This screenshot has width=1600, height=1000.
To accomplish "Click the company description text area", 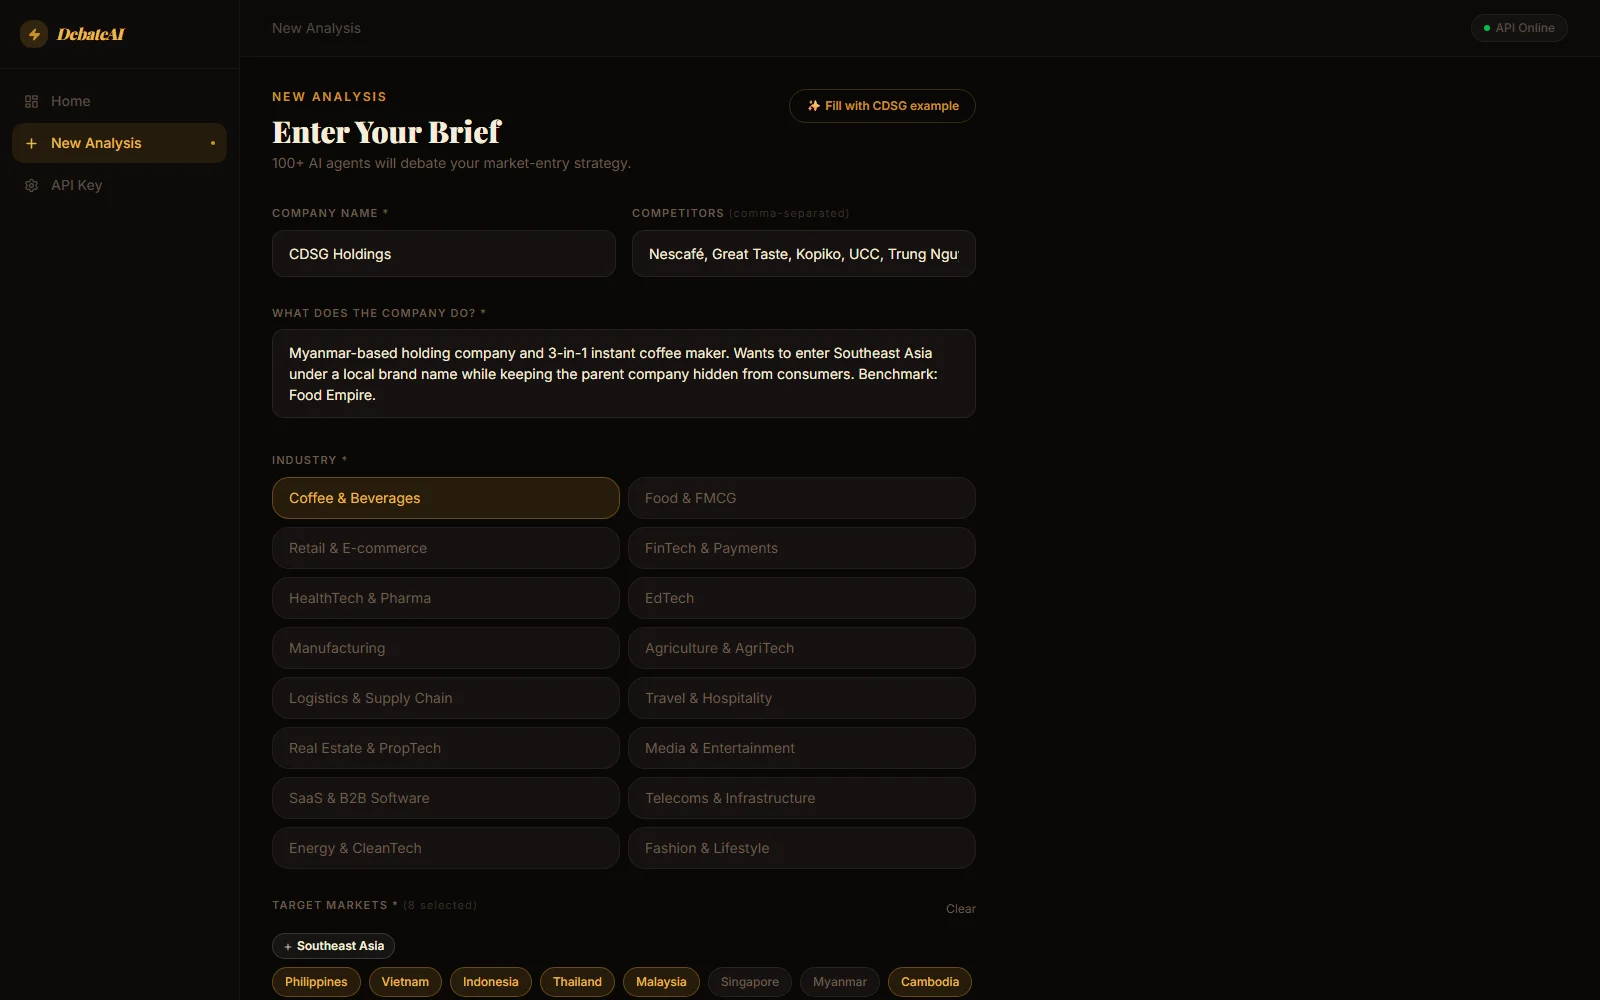I will 624,374.
